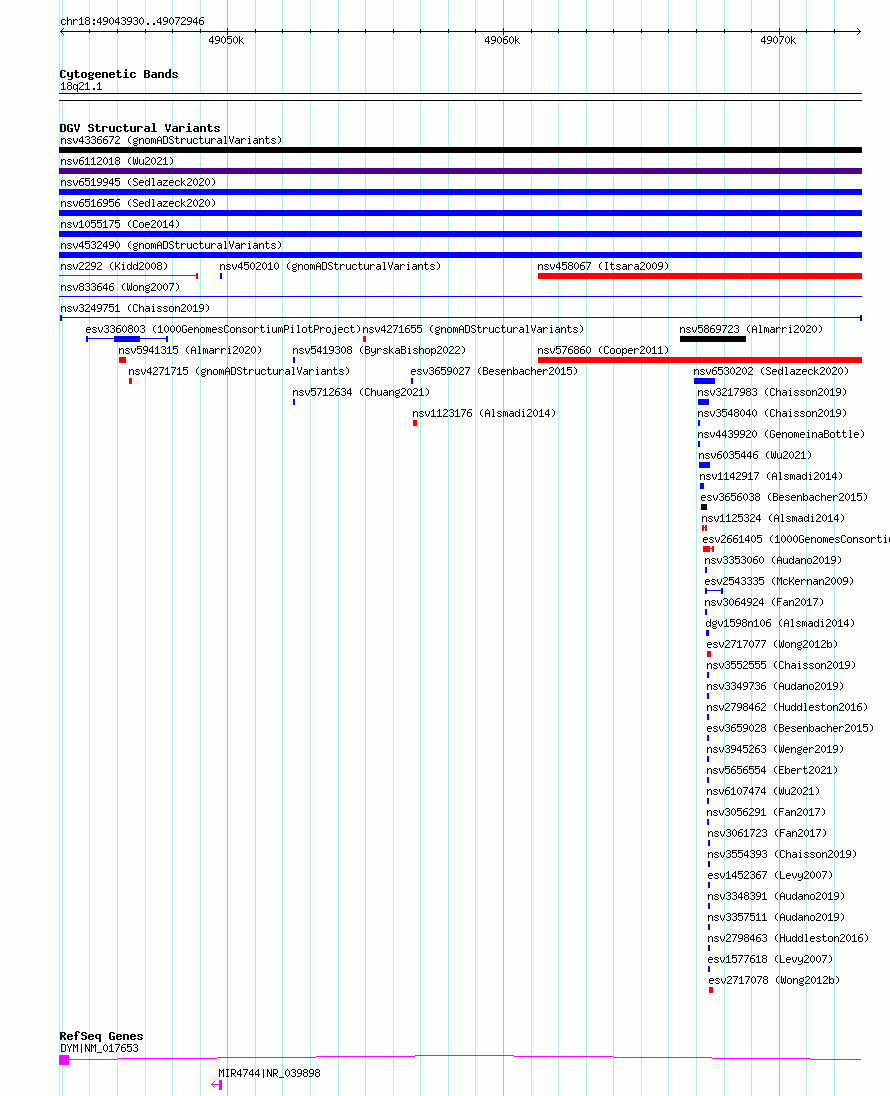Open nsv6035446 (Wu2021) label
The height and width of the screenshot is (1096, 890).
(755, 455)
